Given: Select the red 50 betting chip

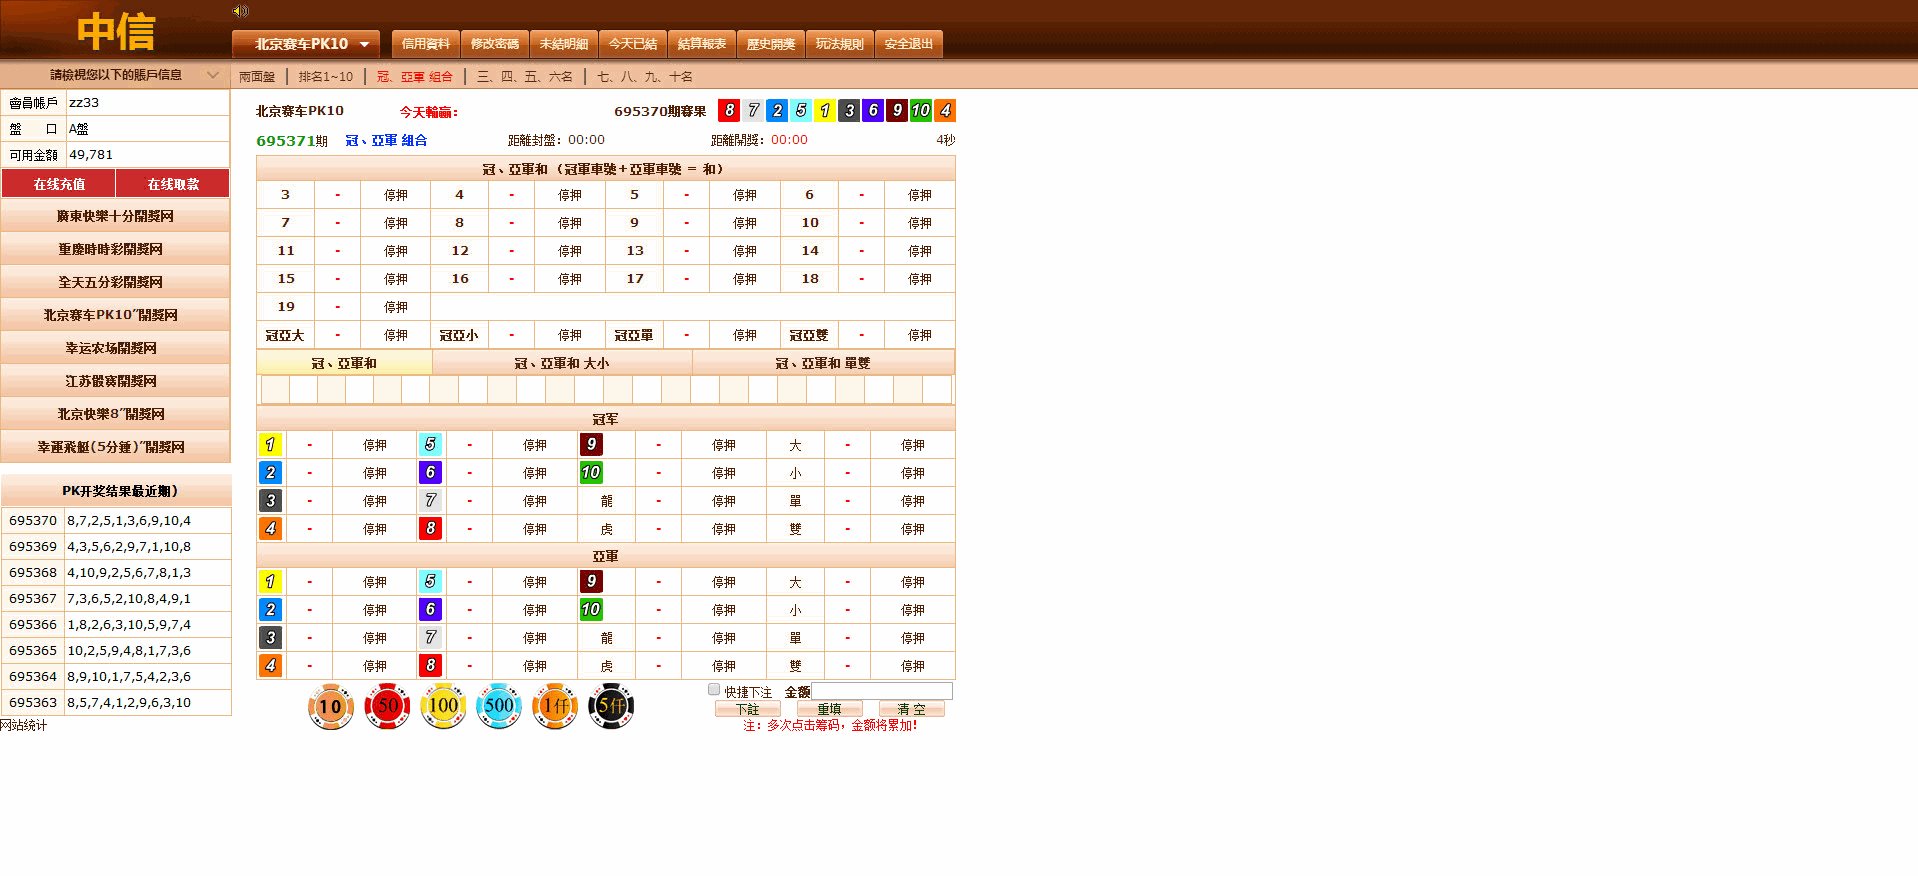Looking at the screenshot, I should click(387, 707).
